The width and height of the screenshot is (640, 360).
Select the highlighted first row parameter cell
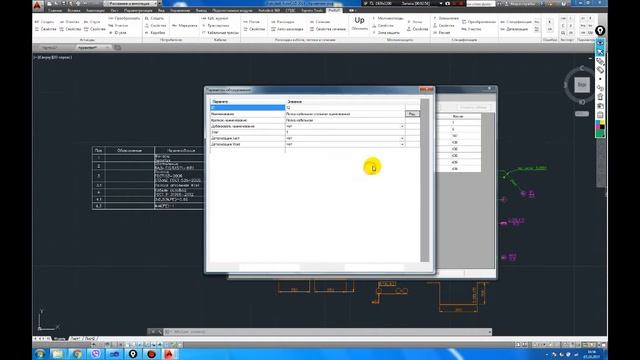coord(247,108)
